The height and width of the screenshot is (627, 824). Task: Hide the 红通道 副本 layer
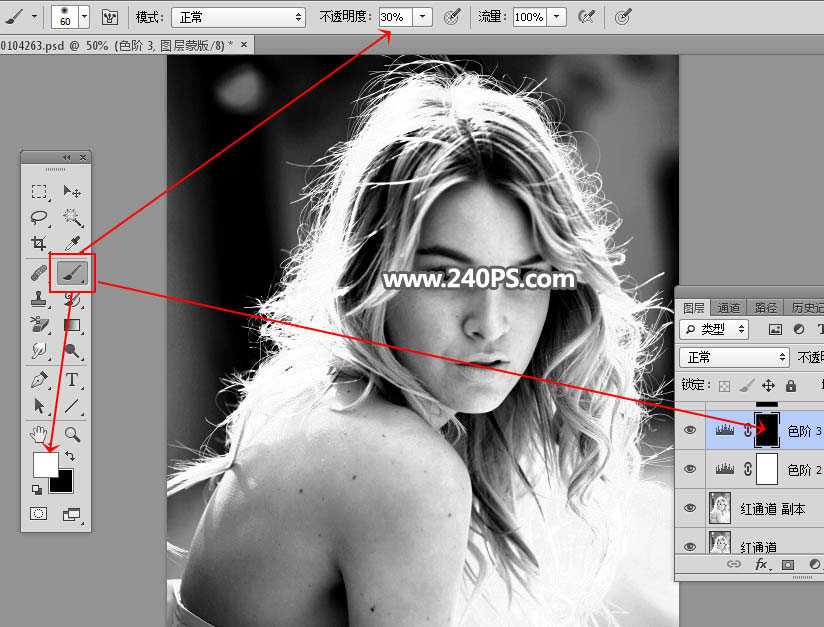pos(689,509)
